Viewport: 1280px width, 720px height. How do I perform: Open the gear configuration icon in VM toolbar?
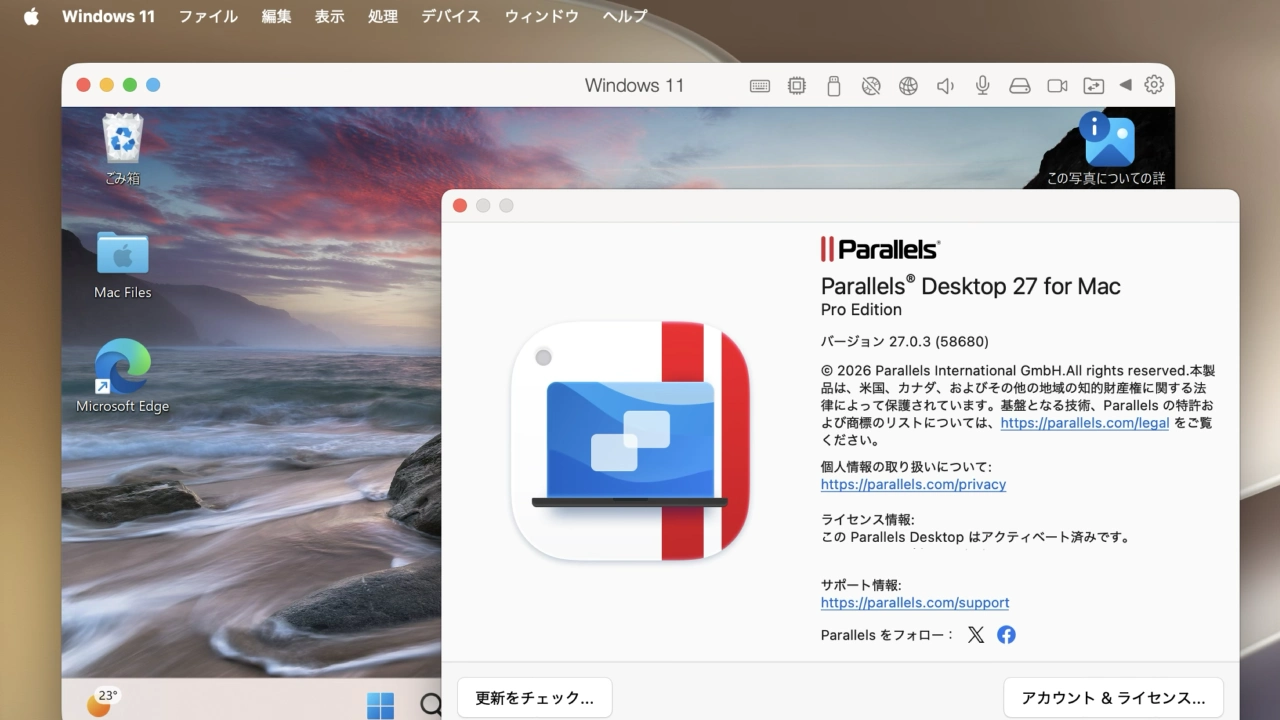pos(1154,85)
